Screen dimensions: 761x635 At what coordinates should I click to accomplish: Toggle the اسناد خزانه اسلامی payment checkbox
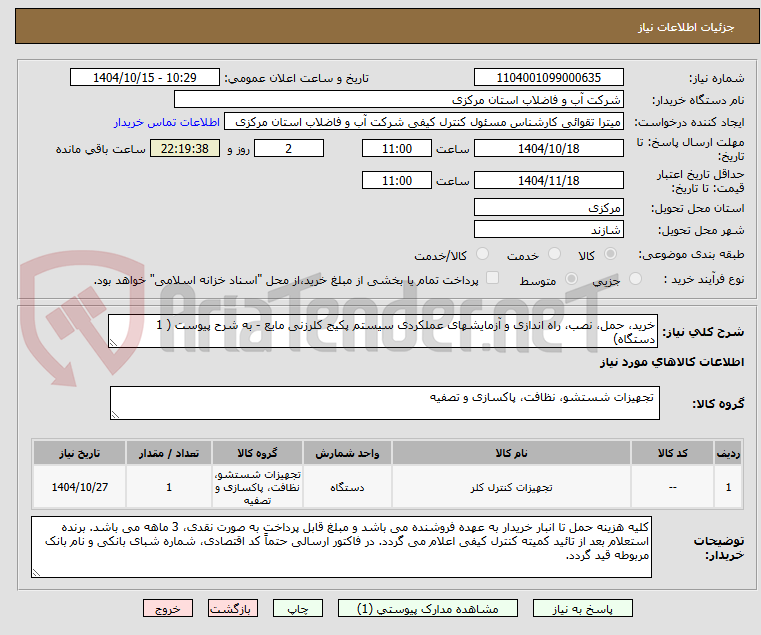[493, 278]
